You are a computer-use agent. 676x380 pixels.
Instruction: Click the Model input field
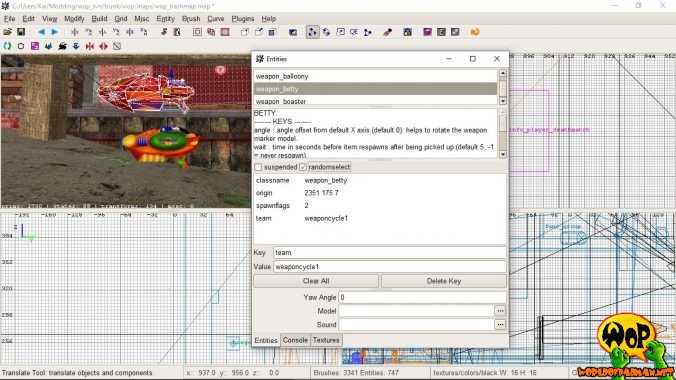point(416,311)
